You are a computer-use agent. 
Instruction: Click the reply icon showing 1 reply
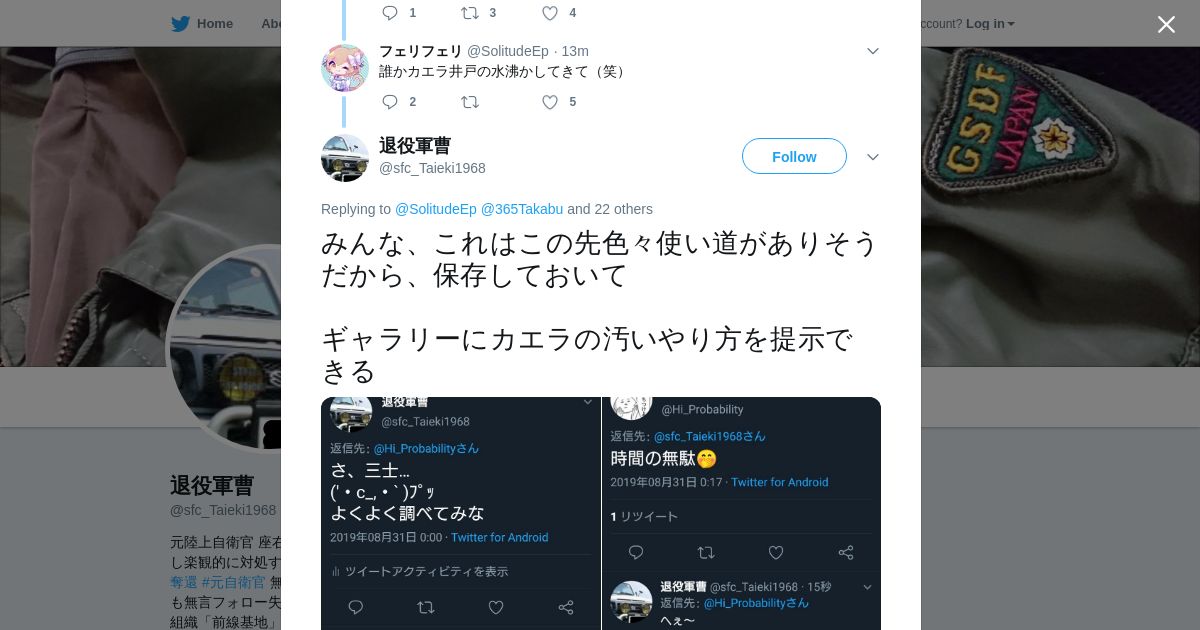click(390, 13)
